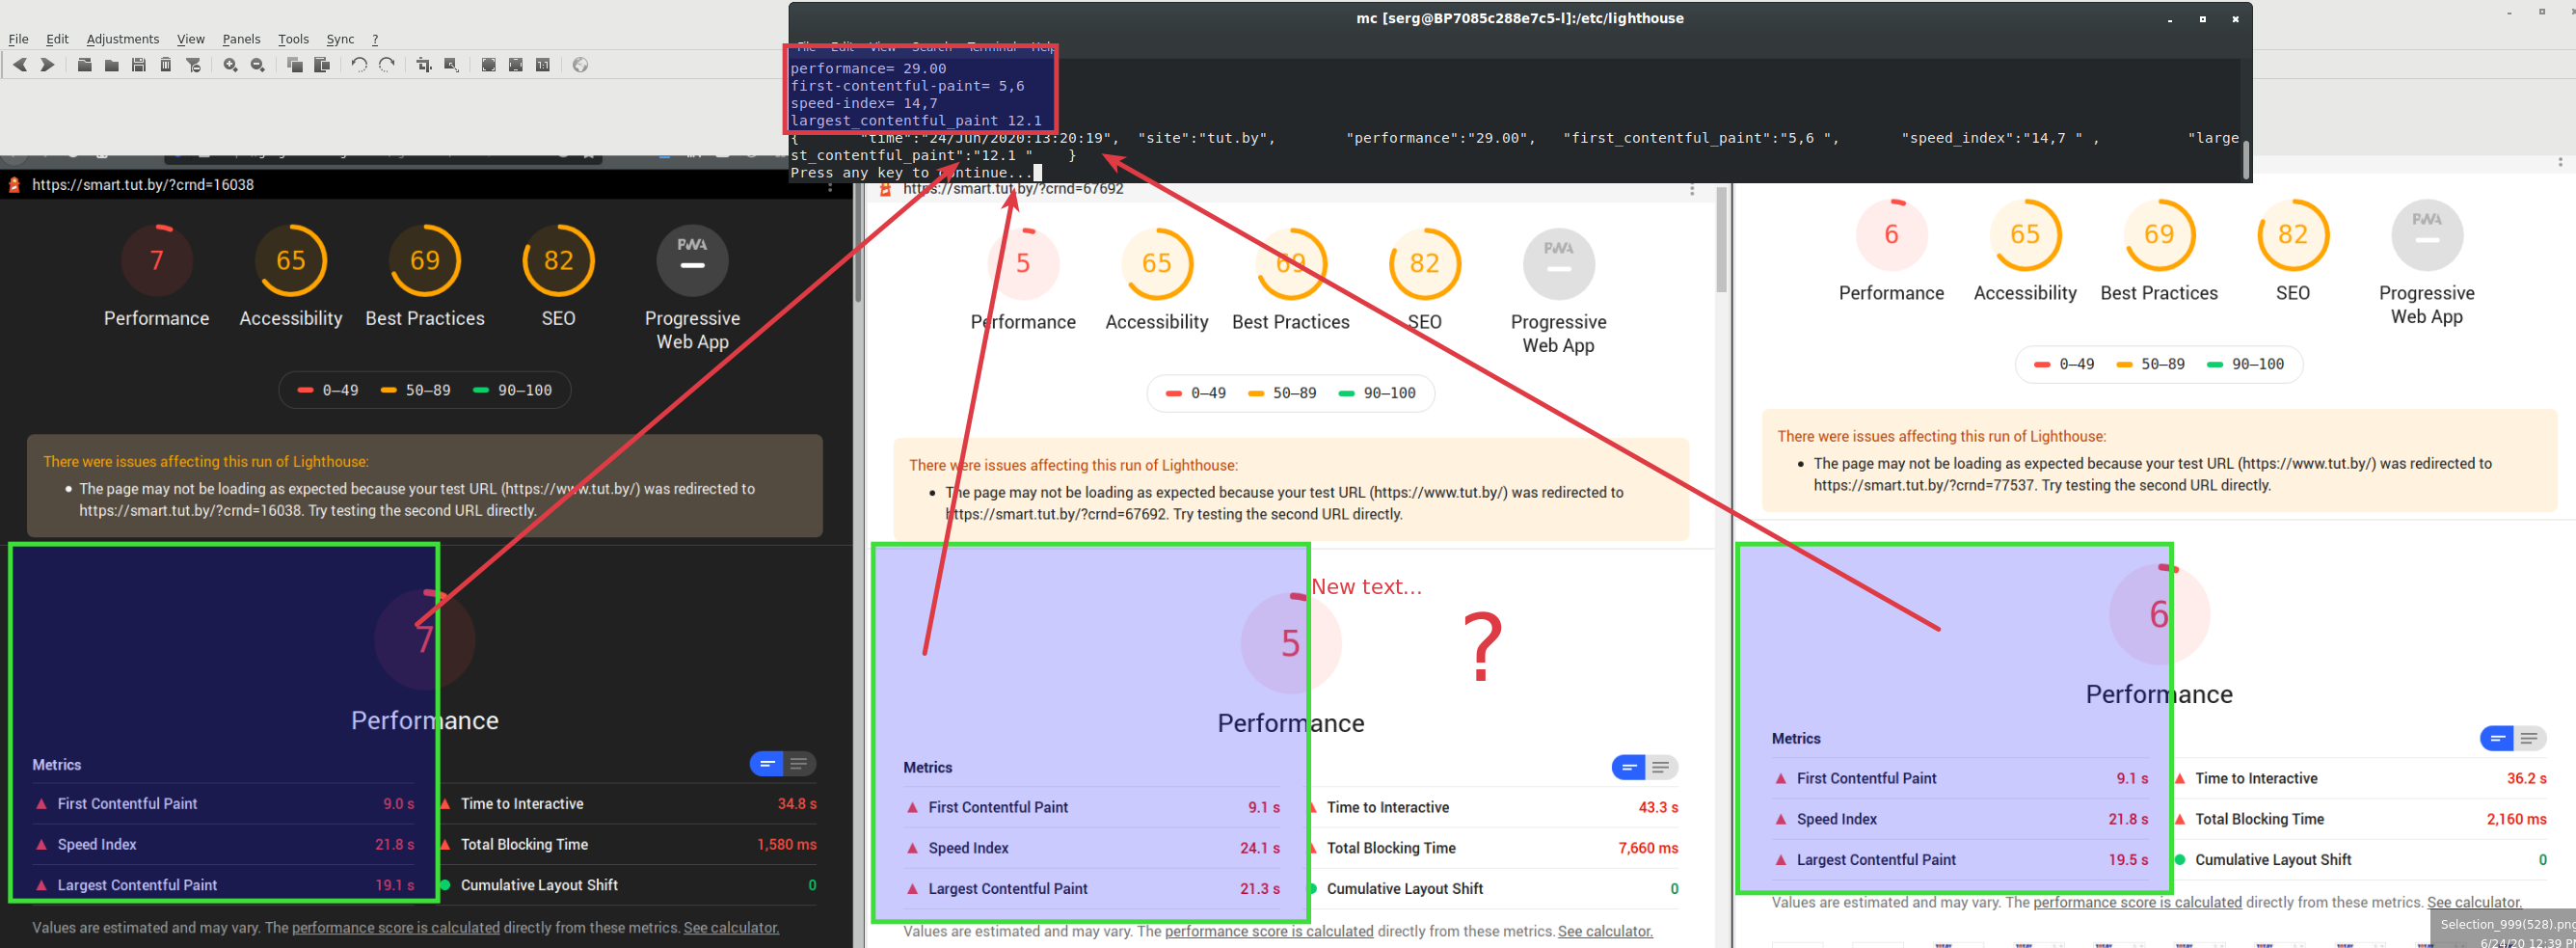The image size is (2576, 948).
Task: Open 'performance score is calculated' link in crnd=77537 report
Action: 2137,902
